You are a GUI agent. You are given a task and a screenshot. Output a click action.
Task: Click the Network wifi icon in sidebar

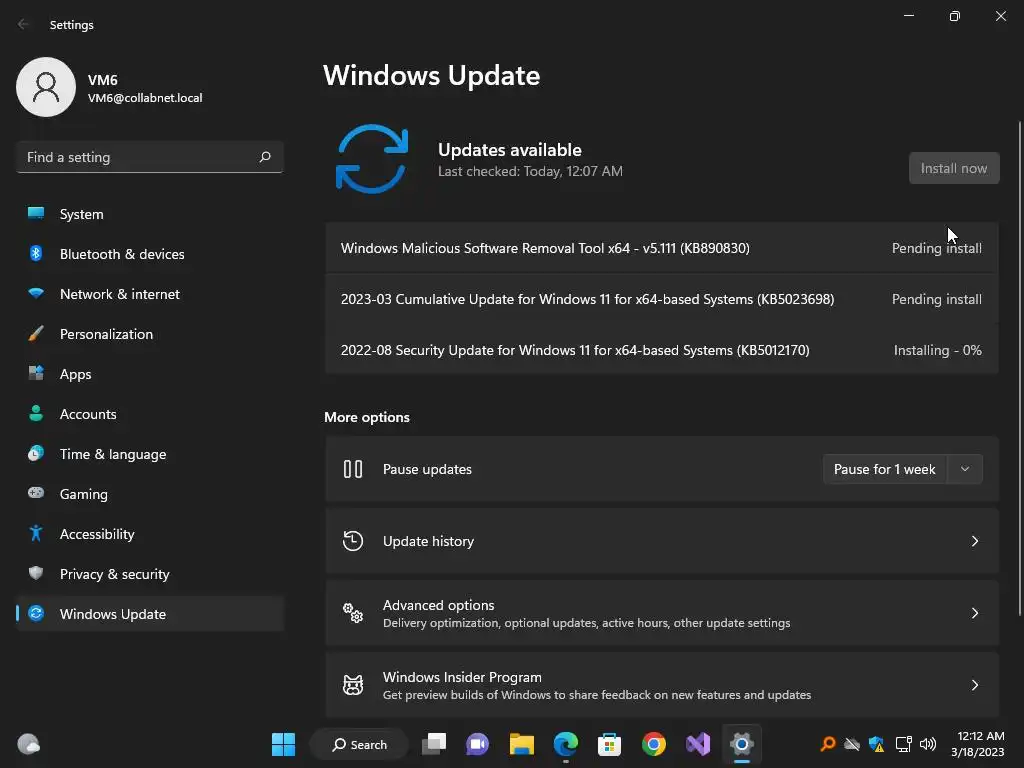36,294
